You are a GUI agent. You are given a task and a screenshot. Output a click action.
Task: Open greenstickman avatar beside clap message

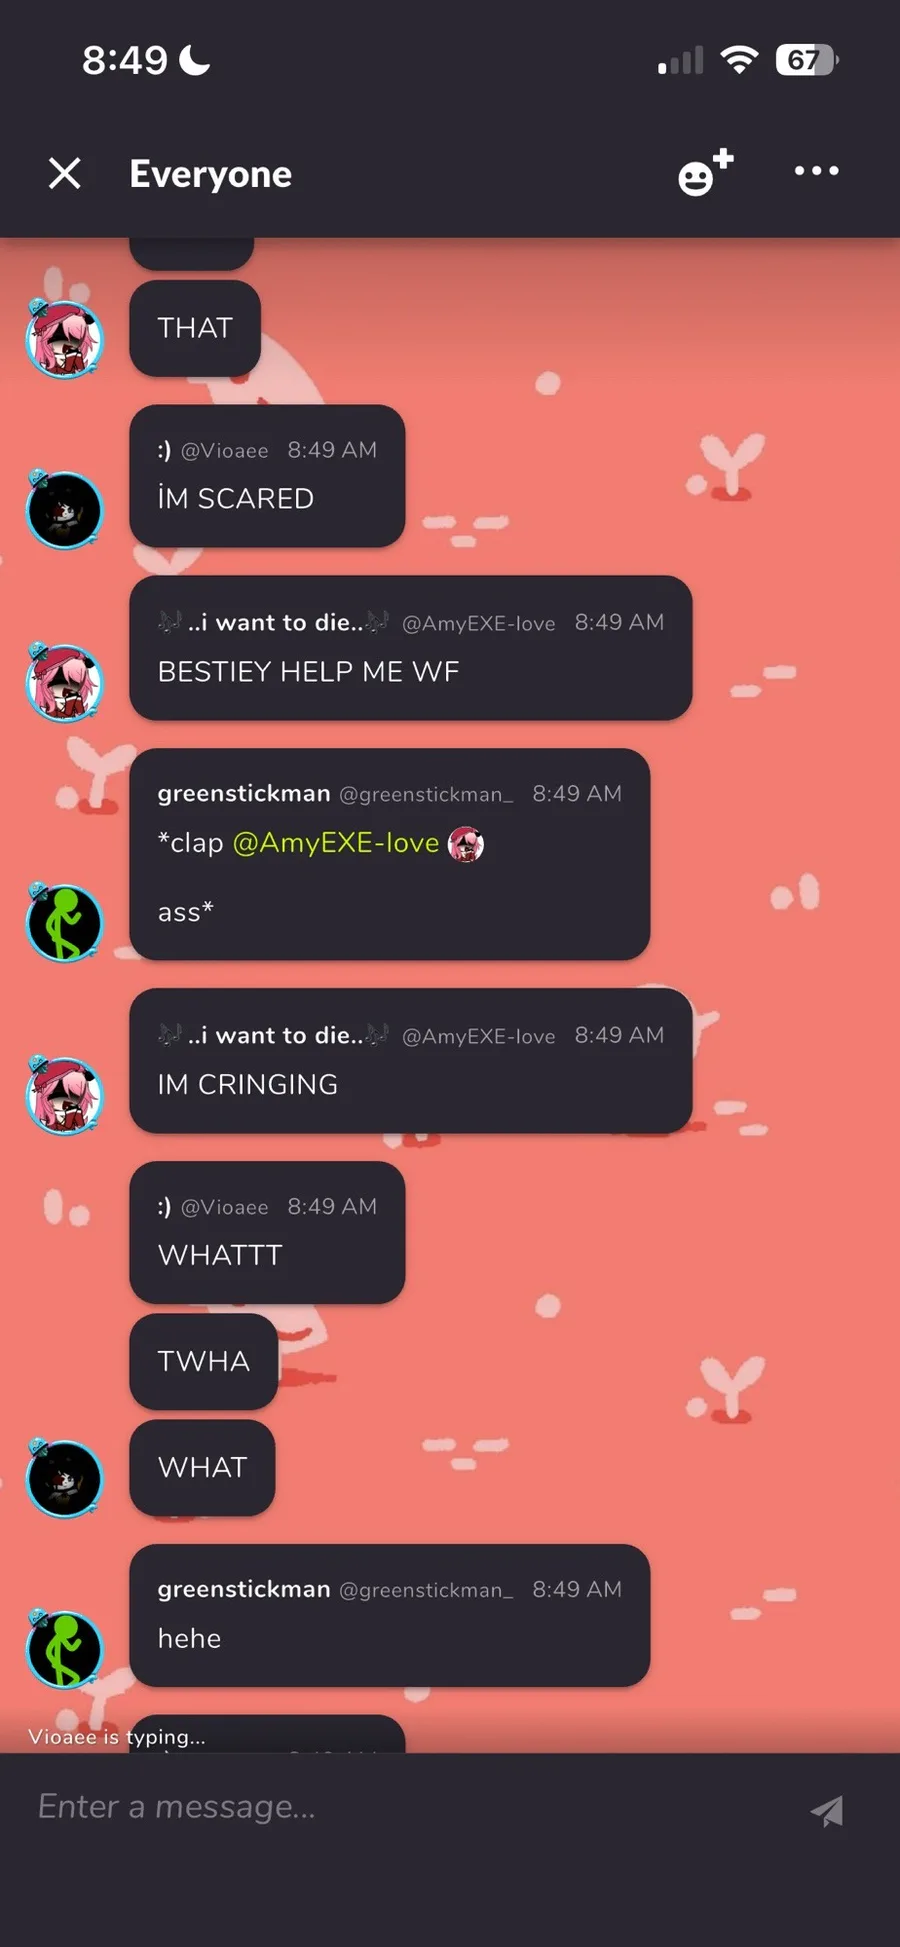tap(64, 923)
